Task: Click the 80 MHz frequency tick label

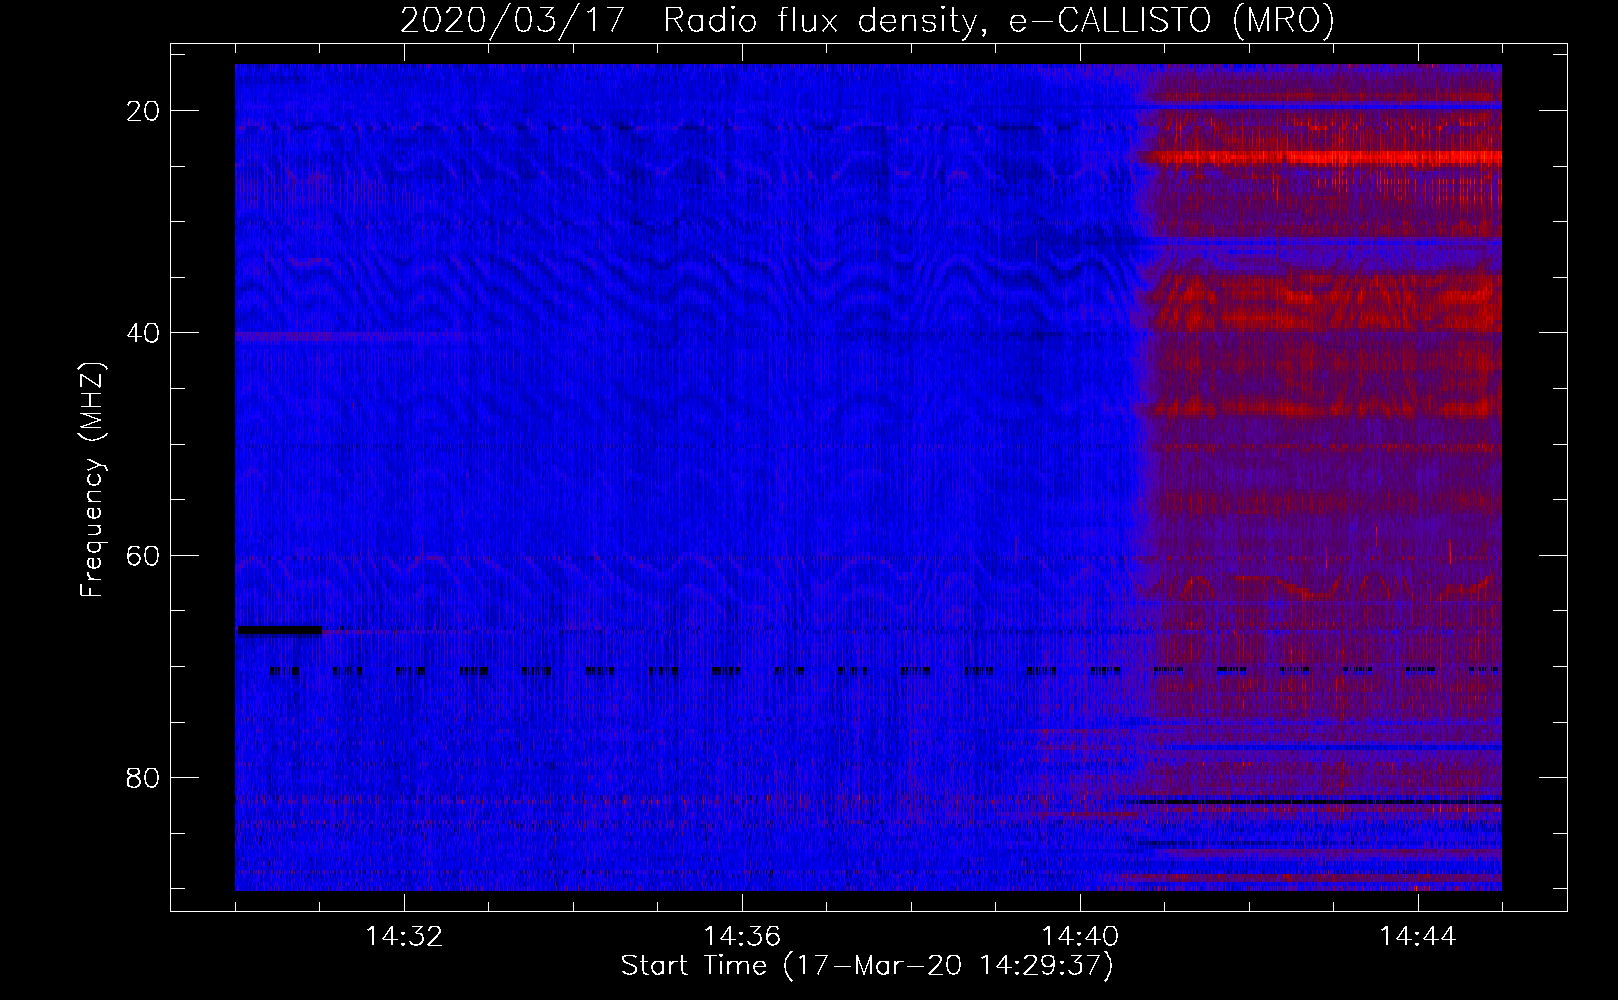Action: (143, 778)
